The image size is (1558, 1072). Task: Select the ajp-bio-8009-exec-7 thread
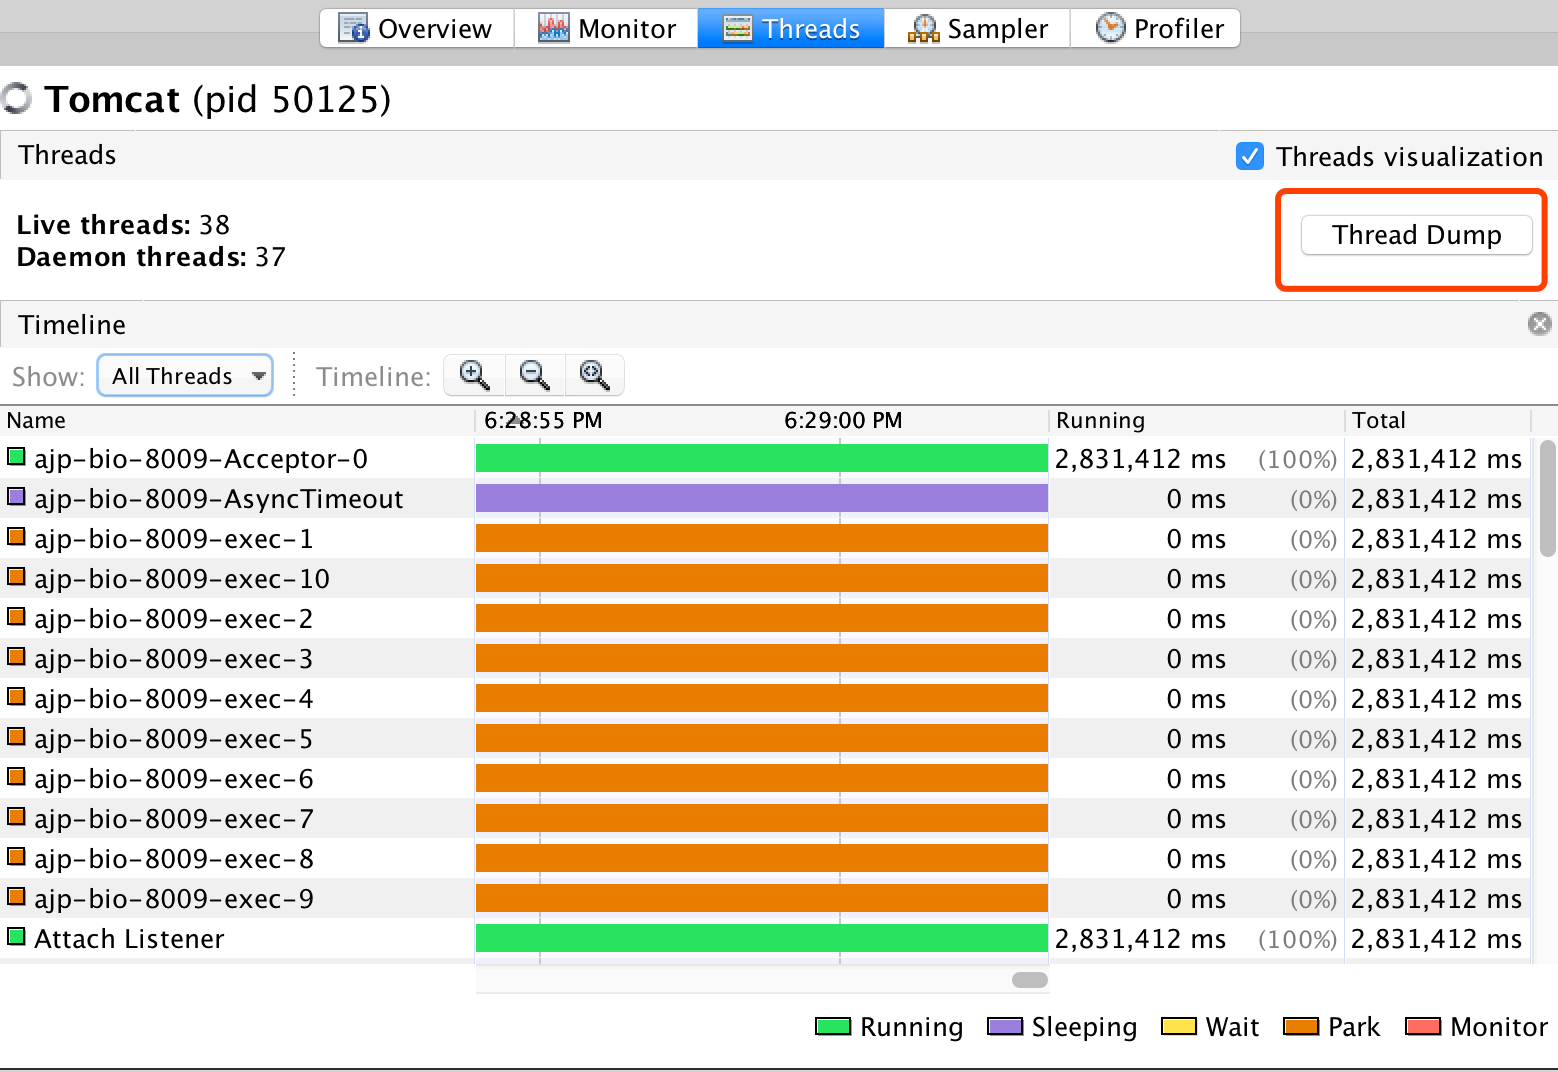tap(765, 819)
